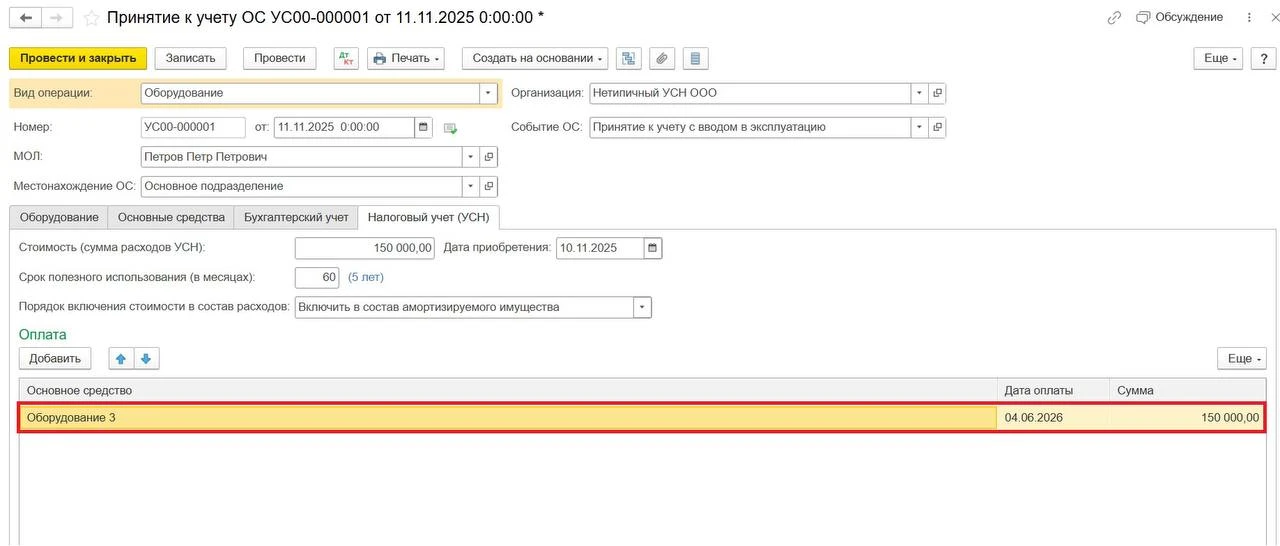Click green icon beside document date
This screenshot has width=1280, height=546.
click(x=450, y=128)
